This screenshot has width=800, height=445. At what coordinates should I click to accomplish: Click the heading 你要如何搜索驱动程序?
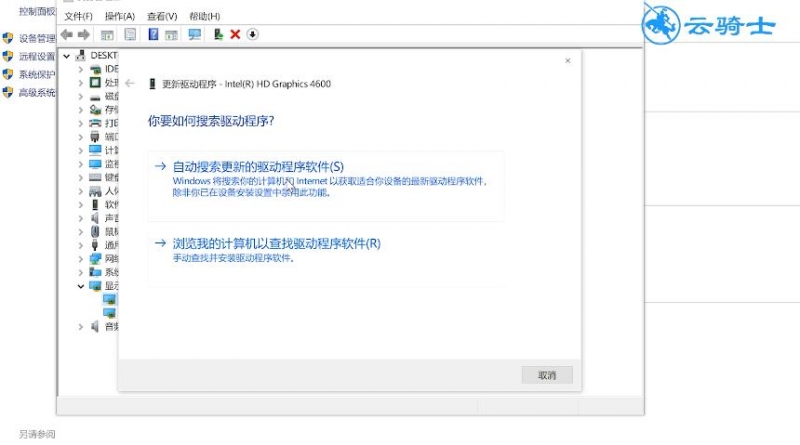(x=211, y=121)
